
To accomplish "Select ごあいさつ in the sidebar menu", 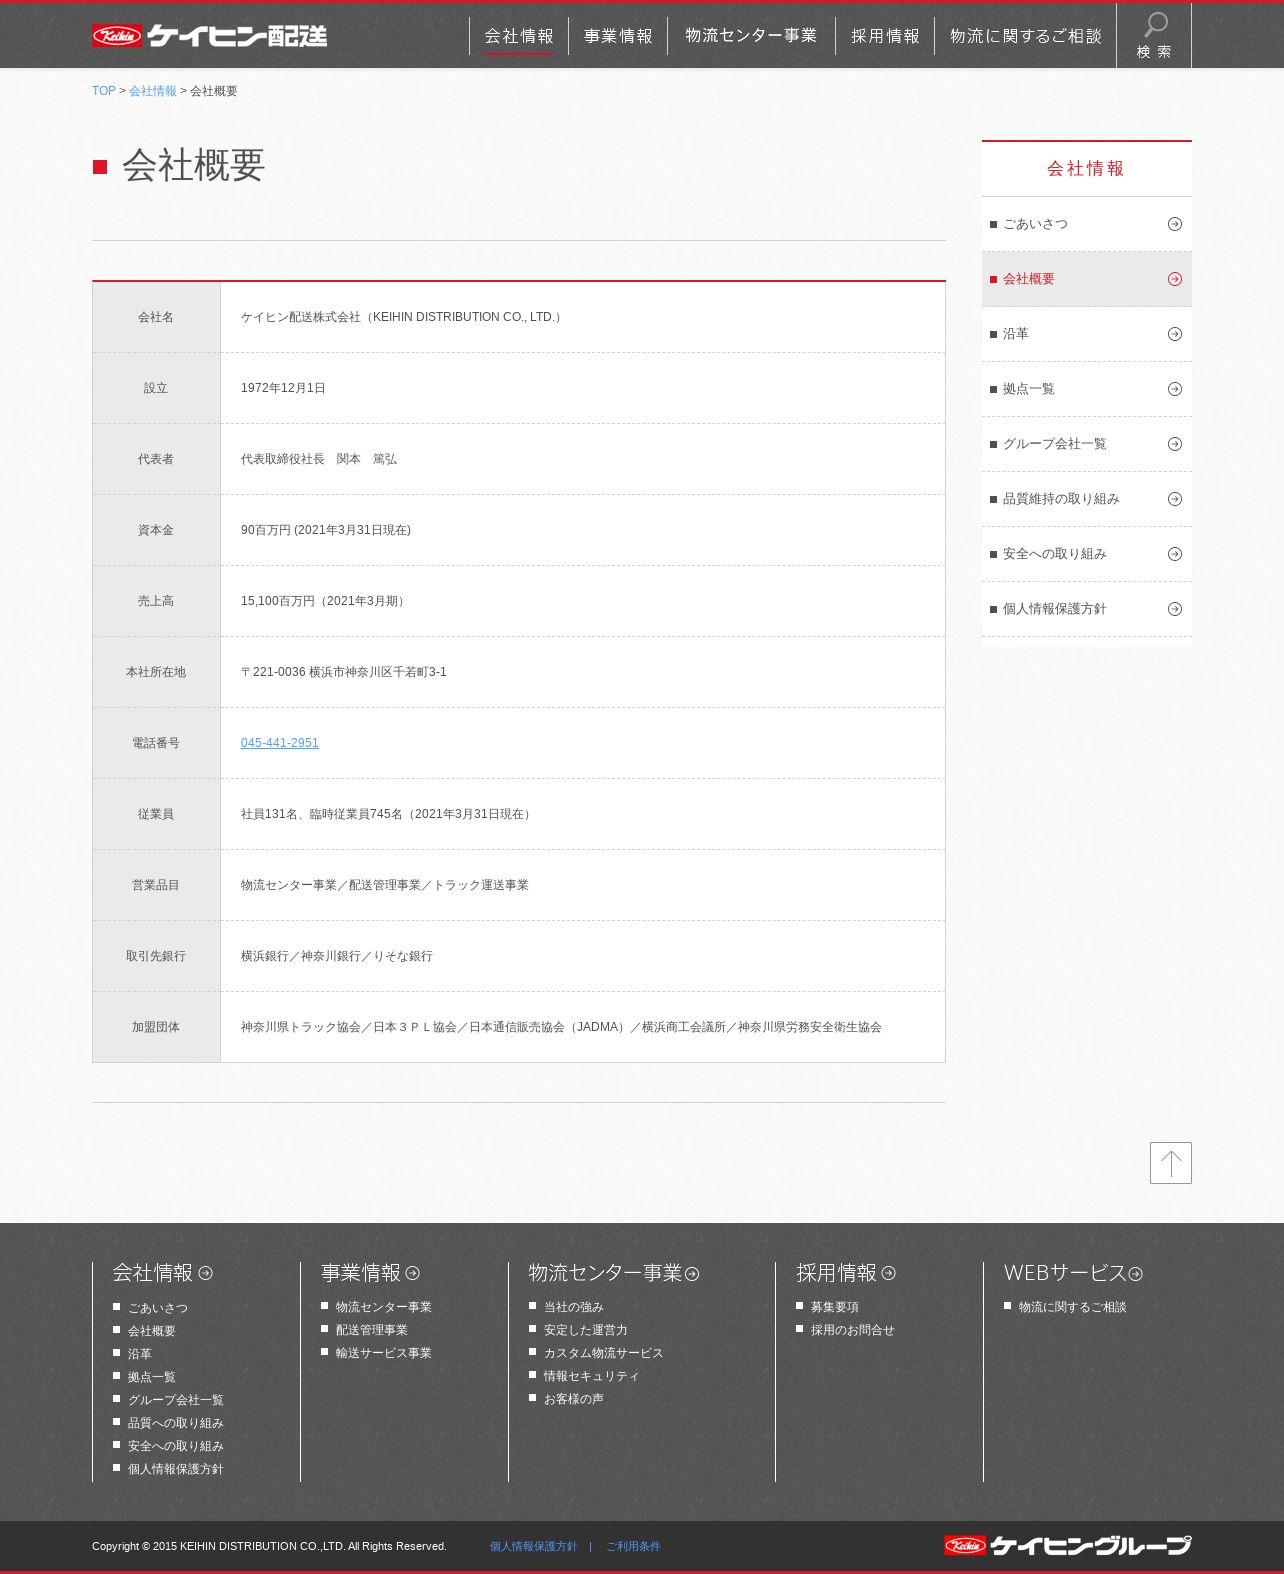I will click(x=1087, y=224).
